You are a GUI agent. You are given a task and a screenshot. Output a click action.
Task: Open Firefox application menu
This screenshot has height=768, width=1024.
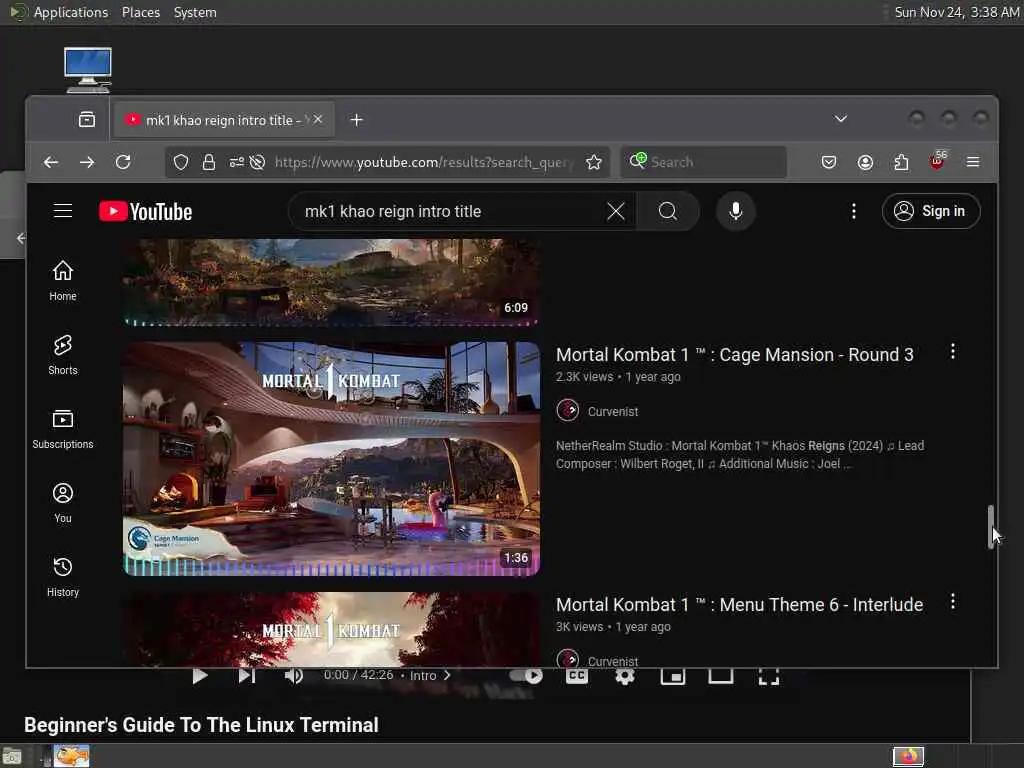tap(973, 162)
